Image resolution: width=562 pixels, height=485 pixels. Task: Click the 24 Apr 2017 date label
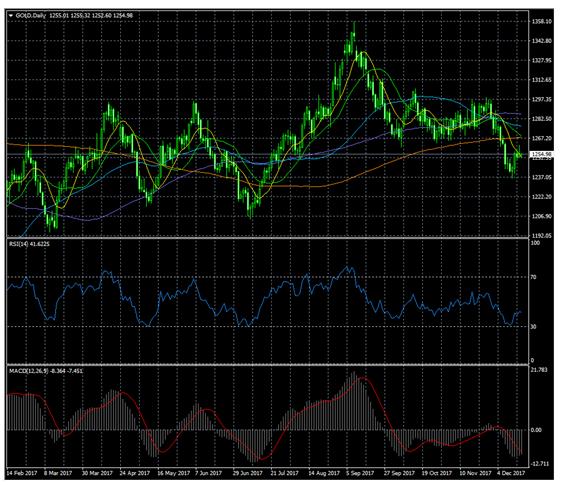pos(135,473)
